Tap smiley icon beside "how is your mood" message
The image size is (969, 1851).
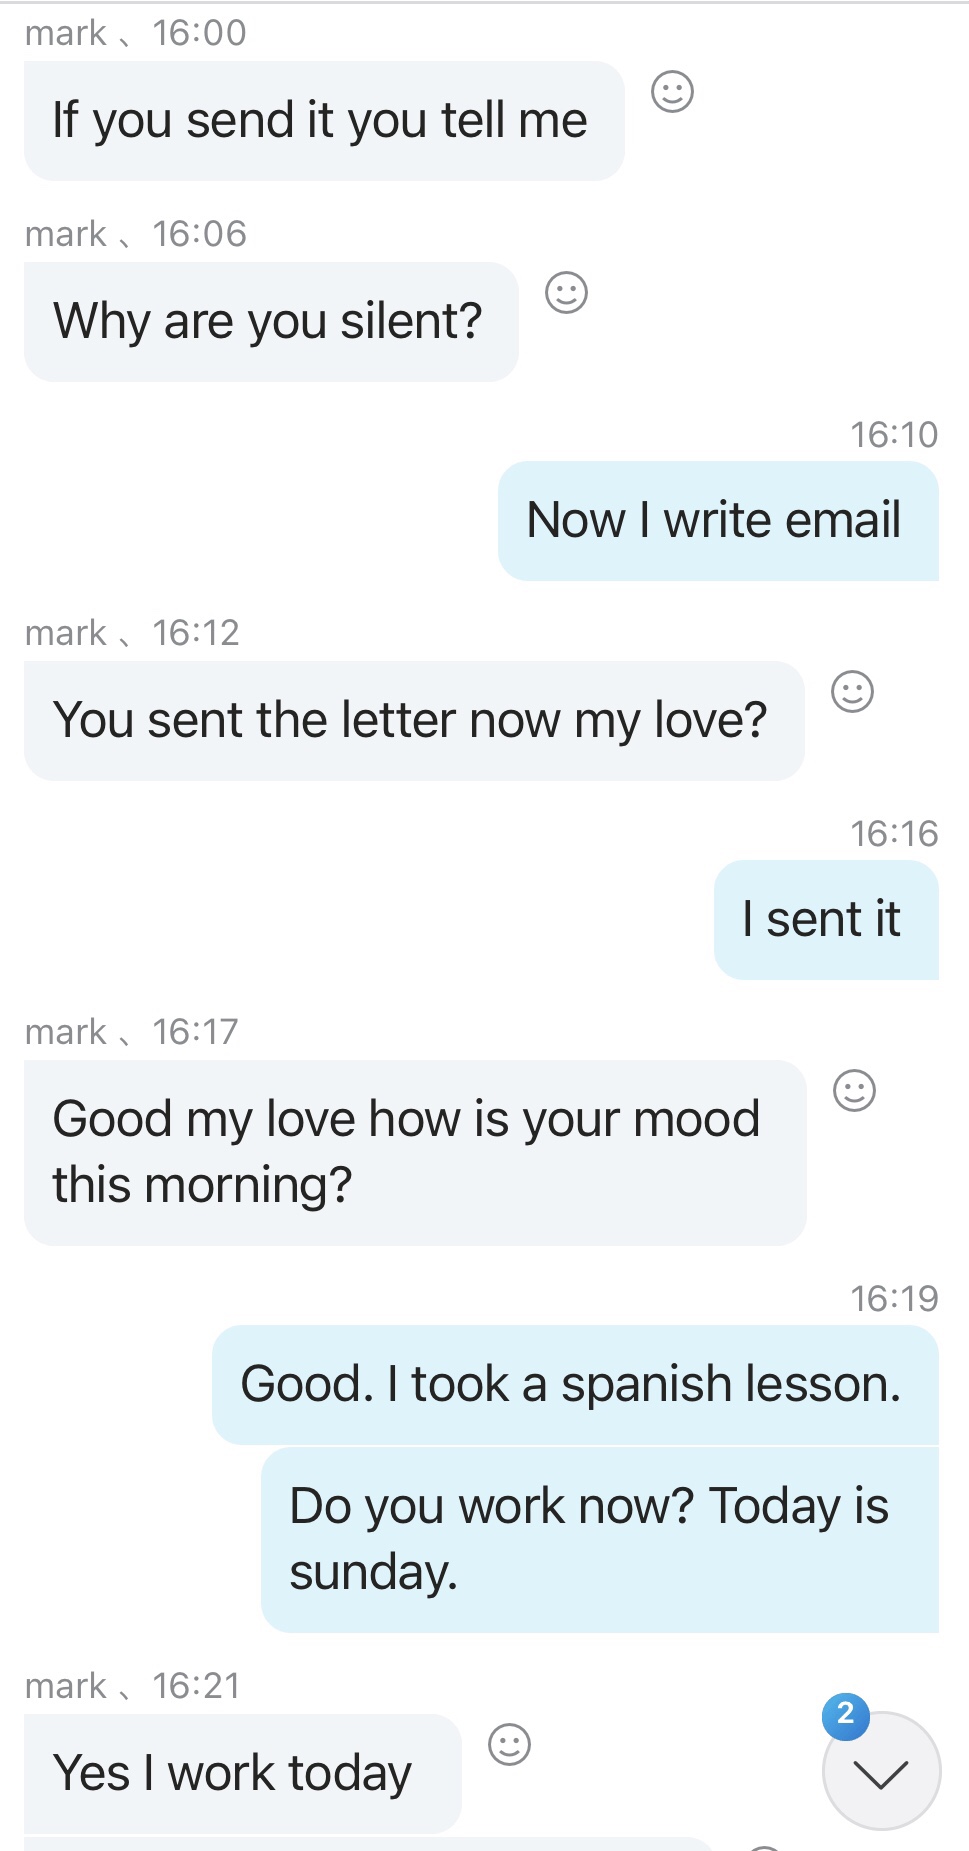coord(854,1090)
